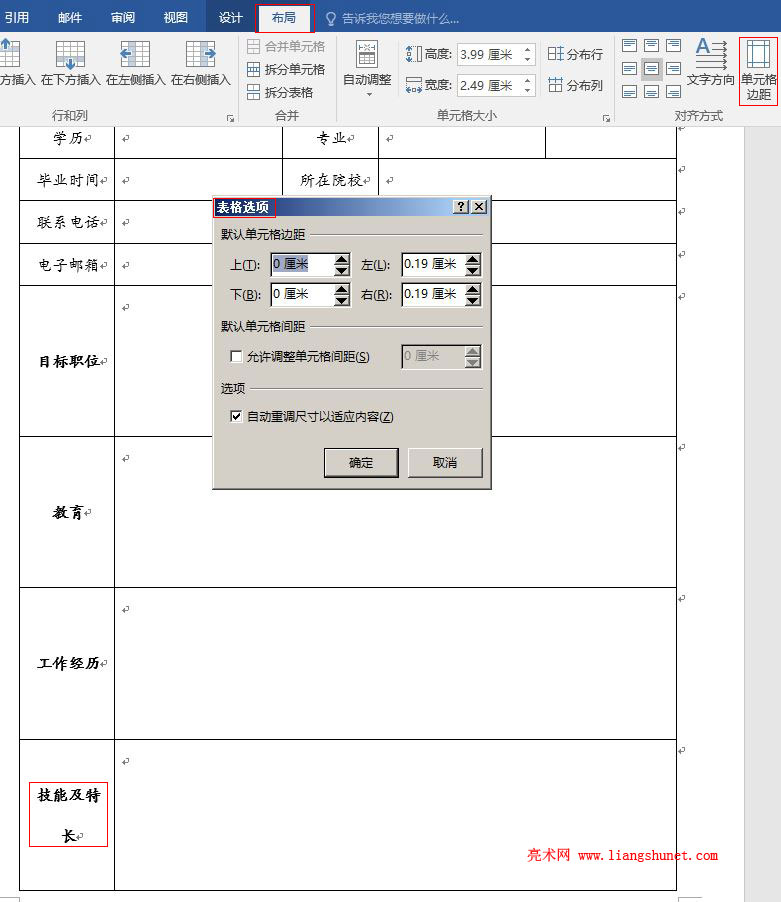Image resolution: width=781 pixels, height=902 pixels.
Task: Click Cell Margins (单元格边距) icon
Action: click(x=758, y=54)
